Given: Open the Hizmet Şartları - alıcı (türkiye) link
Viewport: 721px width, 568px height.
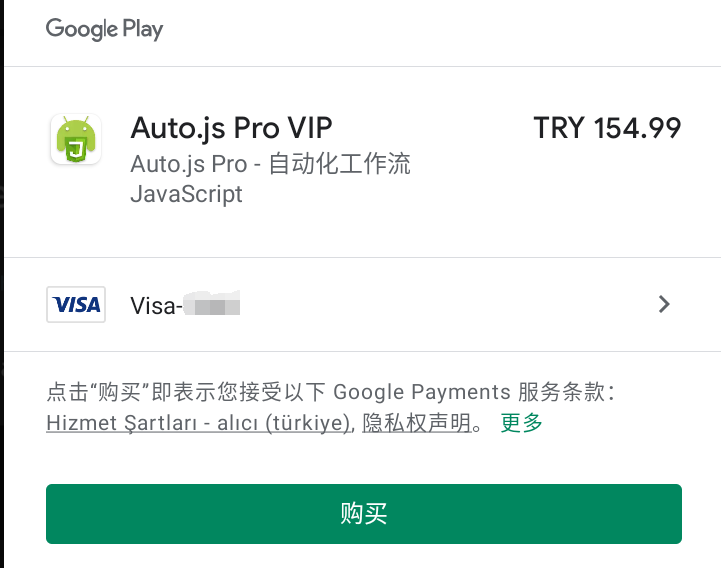Looking at the screenshot, I should click(x=199, y=423).
